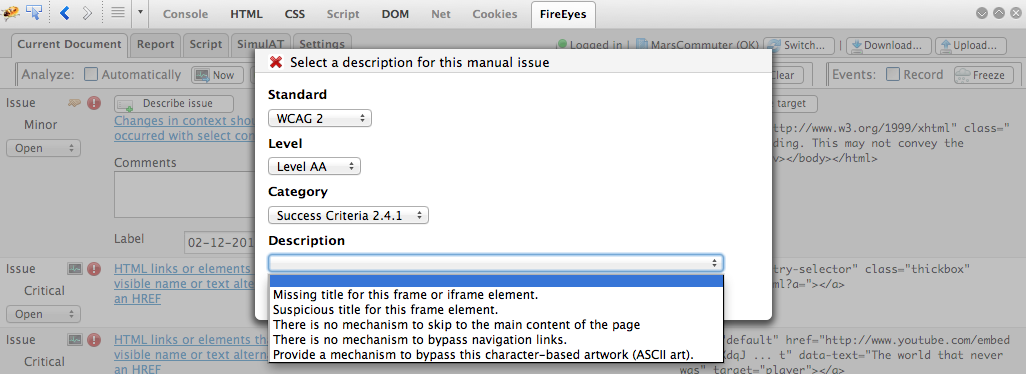The image size is (1026, 374).
Task: Select 'Suspicious title for this frame element.'
Action: pyautogui.click(x=386, y=309)
